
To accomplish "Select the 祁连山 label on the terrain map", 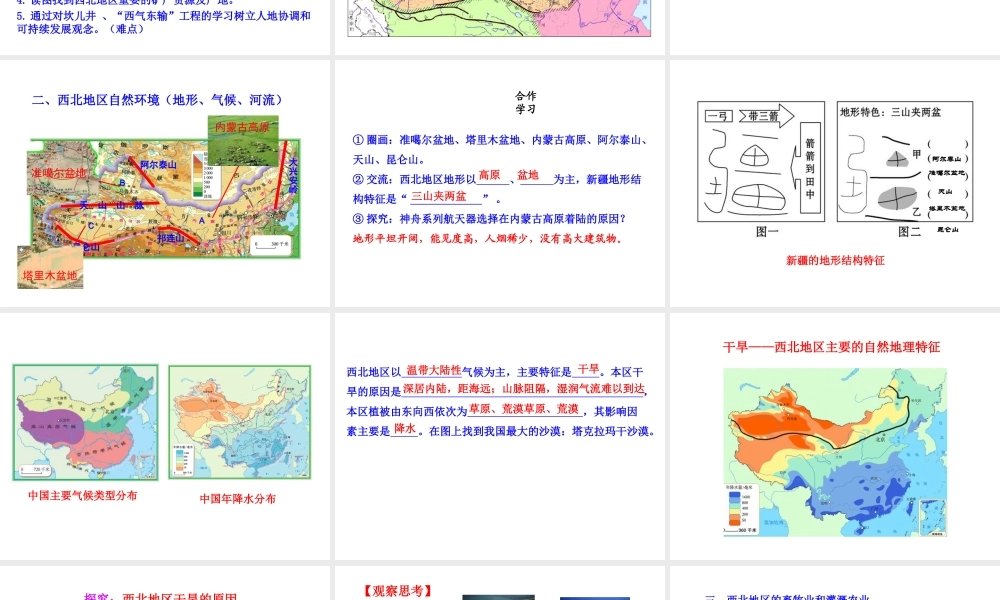I will [x=170, y=238].
